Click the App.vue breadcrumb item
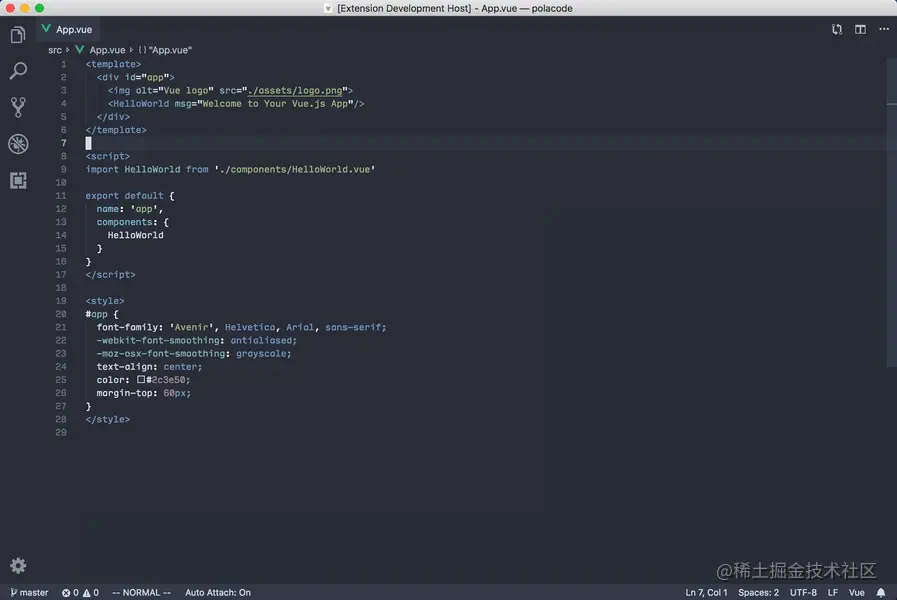Image resolution: width=897 pixels, height=600 pixels. [107, 50]
